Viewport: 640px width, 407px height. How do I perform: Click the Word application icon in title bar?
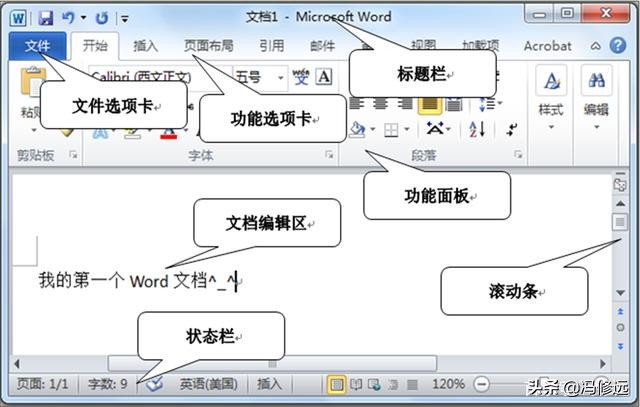[18, 18]
